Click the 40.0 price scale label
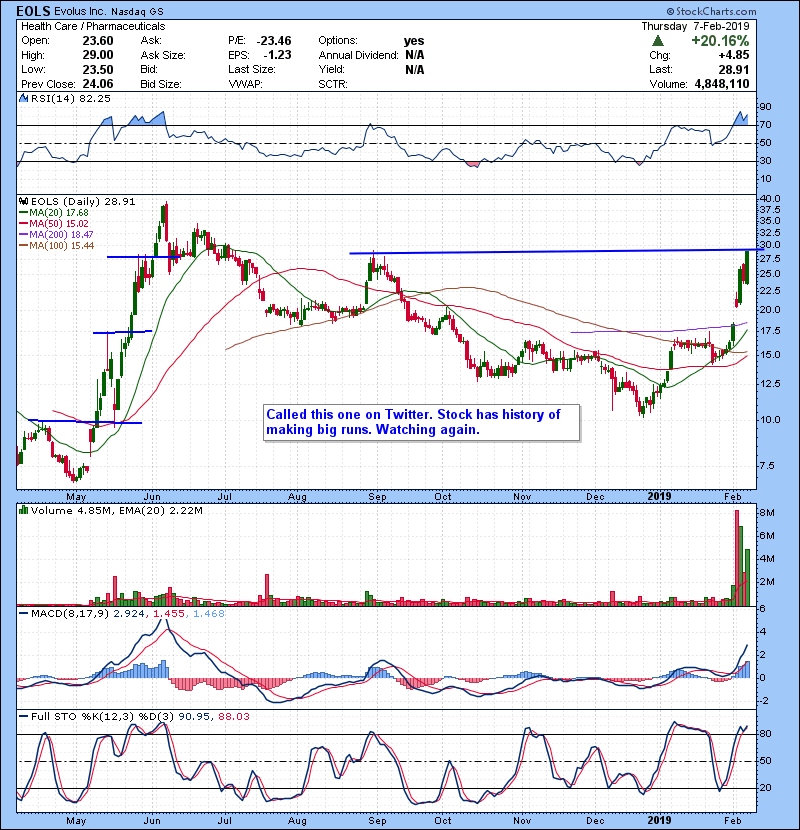The height and width of the screenshot is (830, 800). click(x=769, y=199)
